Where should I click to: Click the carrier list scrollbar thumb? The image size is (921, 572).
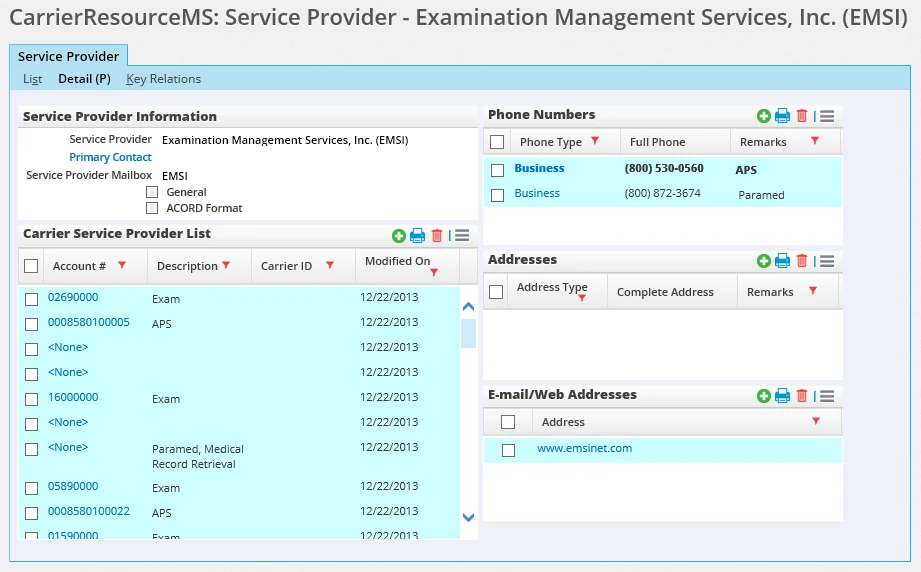[x=468, y=334]
